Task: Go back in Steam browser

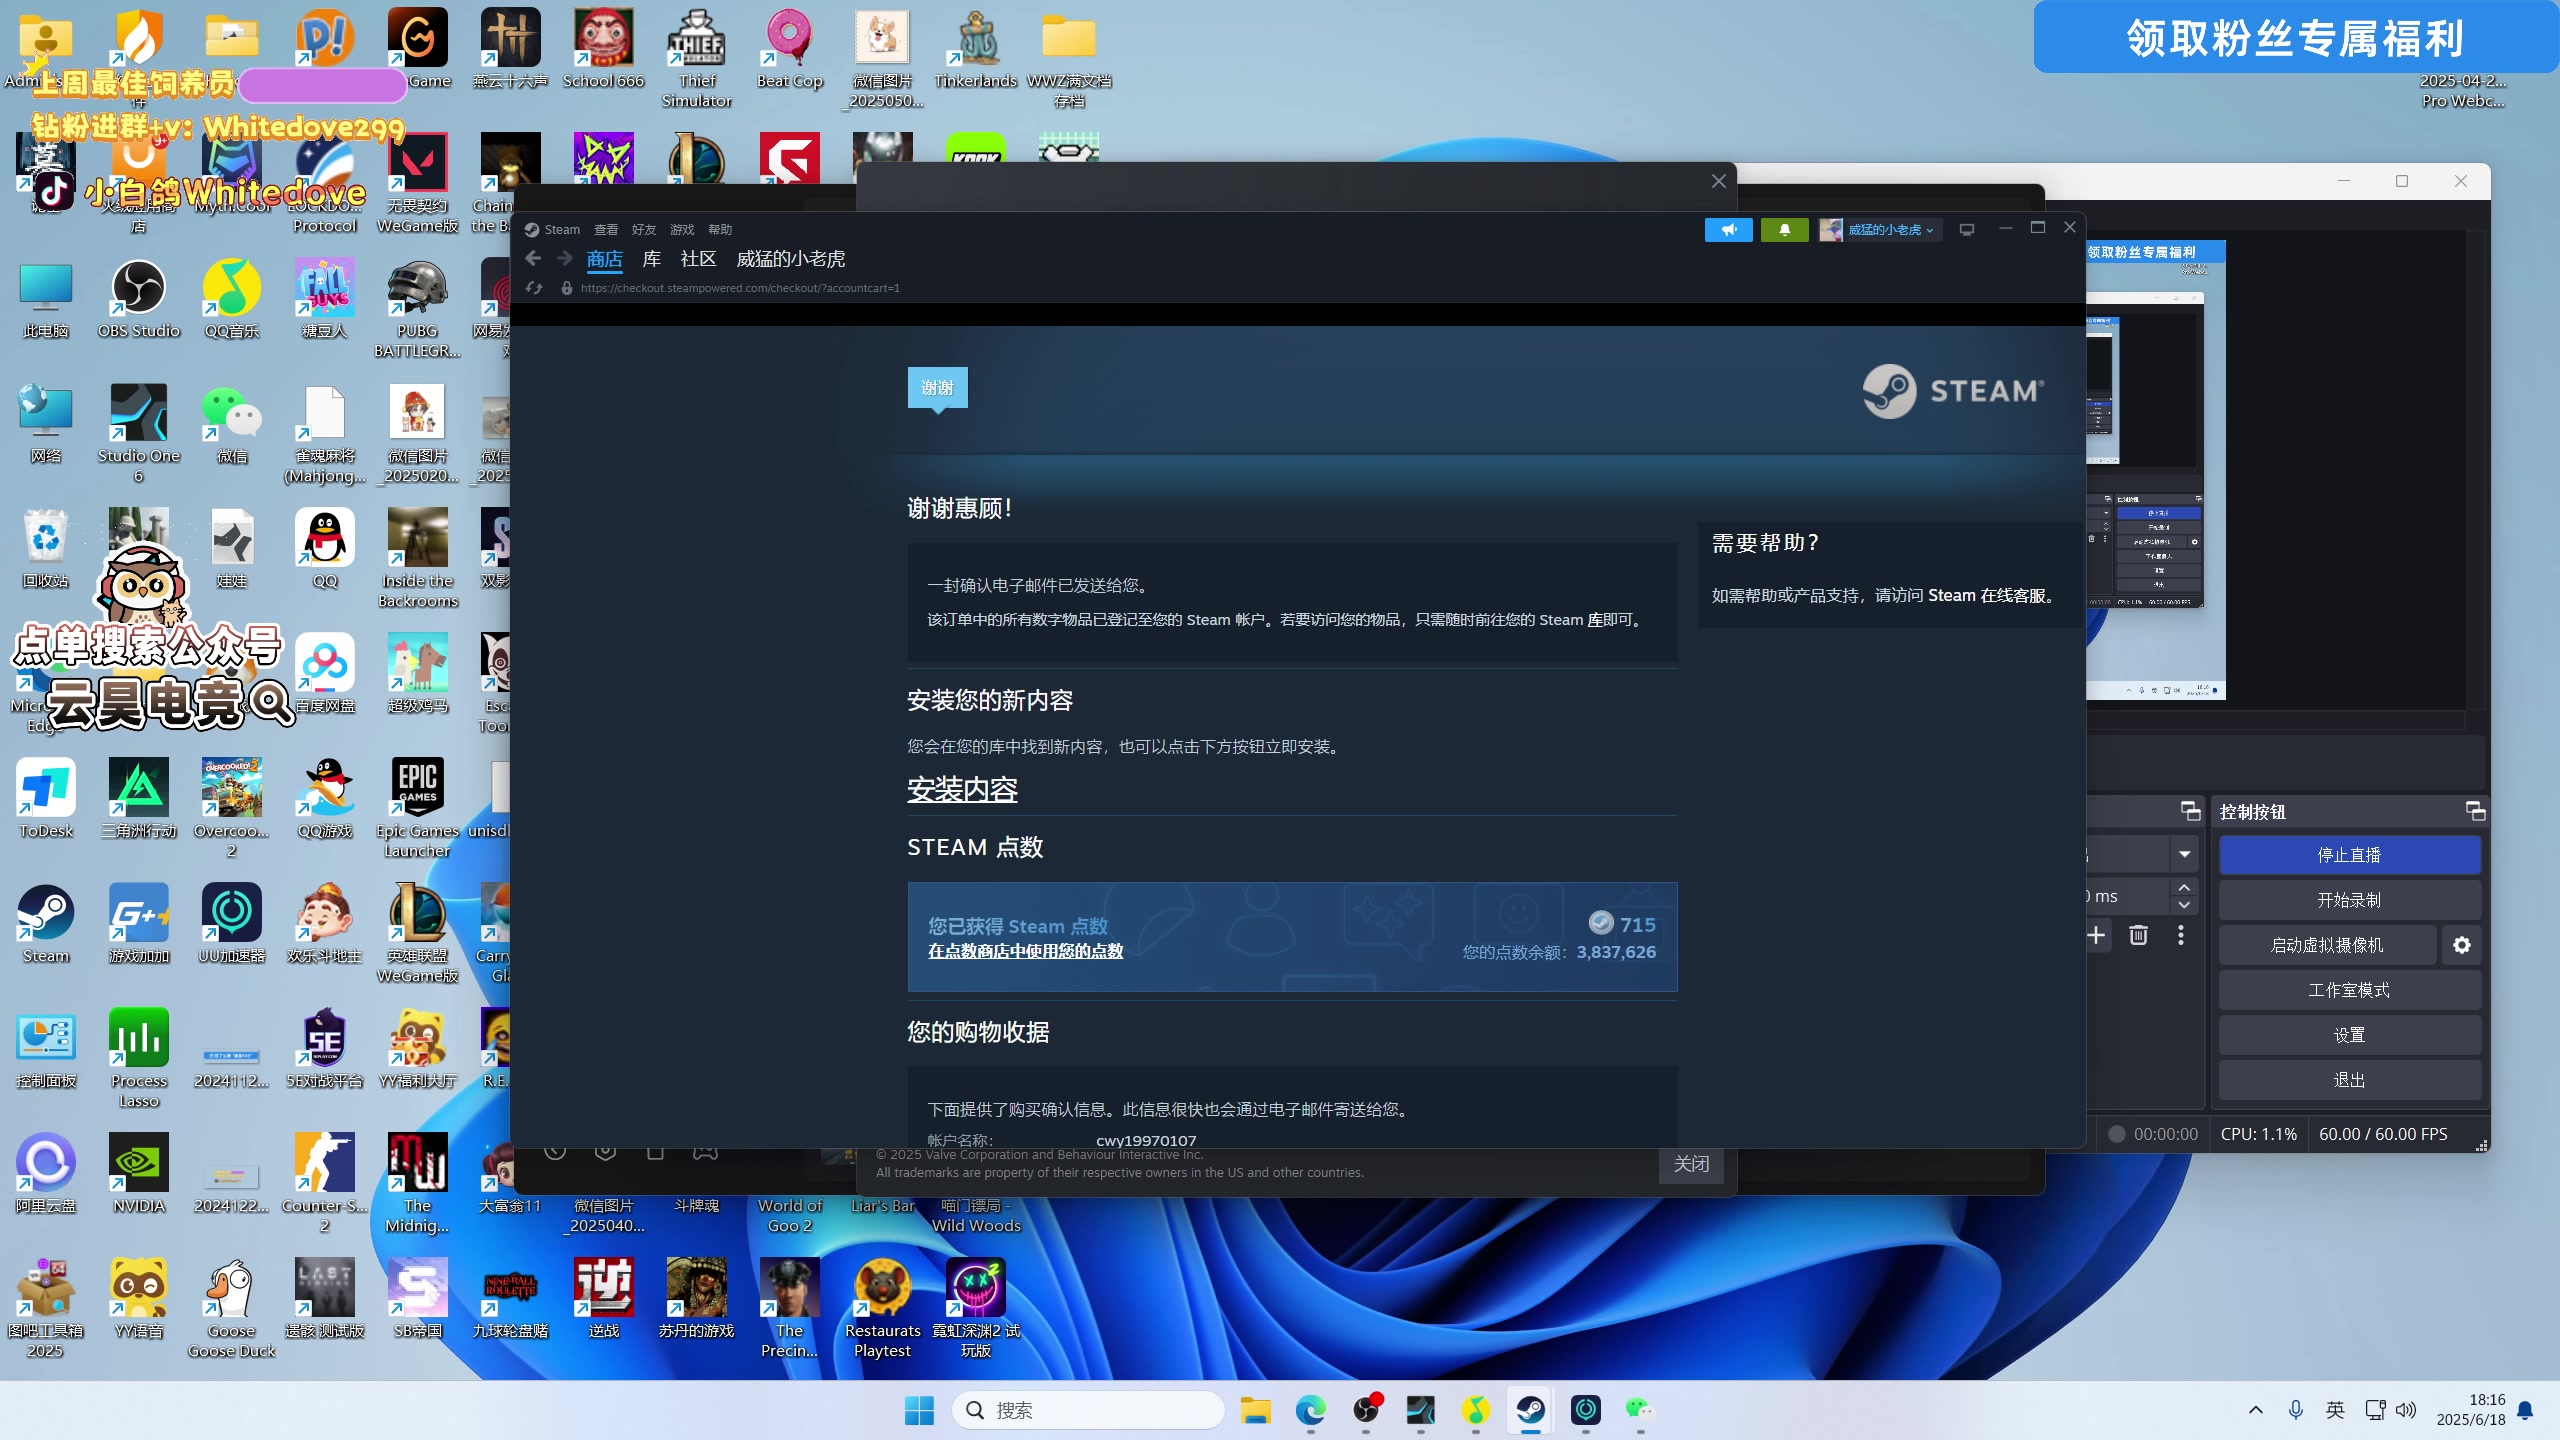Action: click(533, 259)
